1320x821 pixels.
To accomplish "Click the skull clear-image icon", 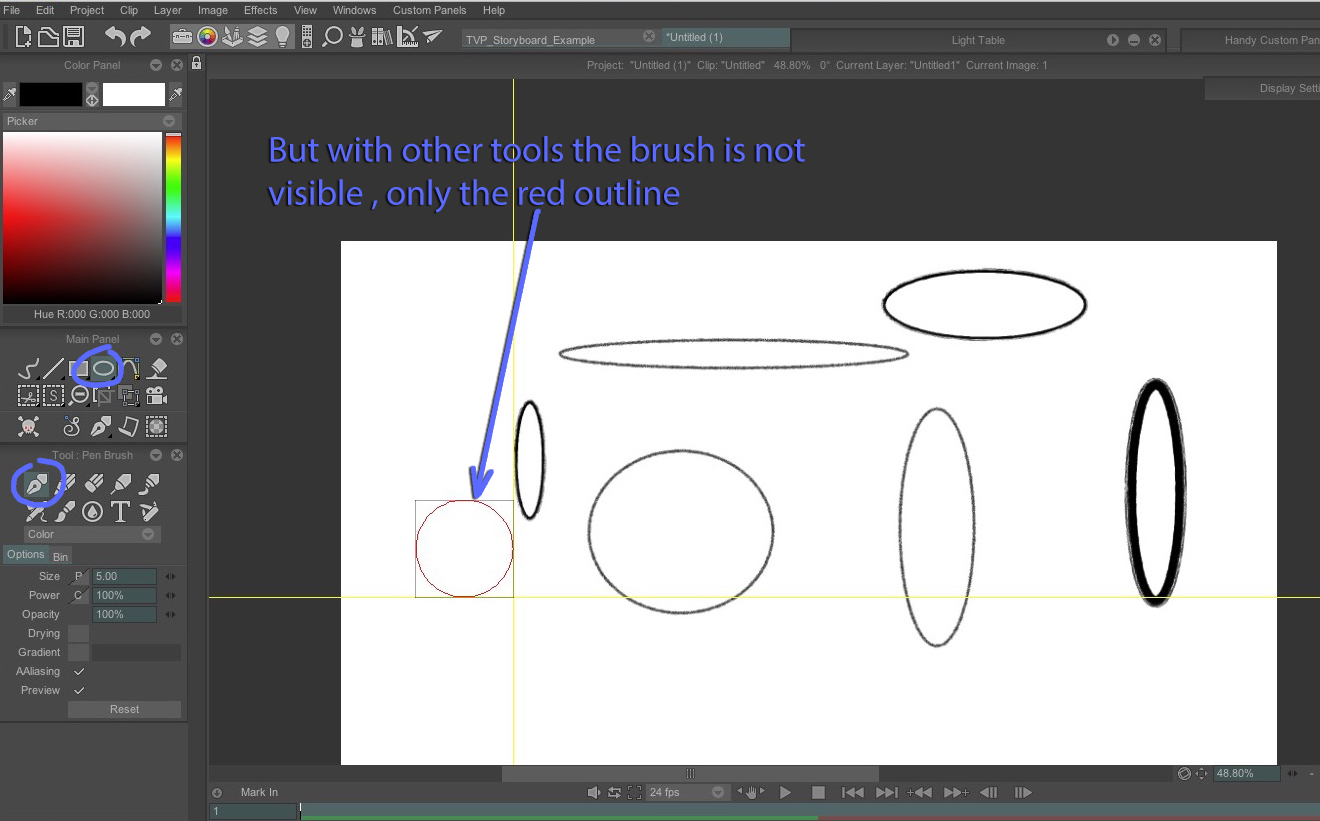I will tap(29, 427).
